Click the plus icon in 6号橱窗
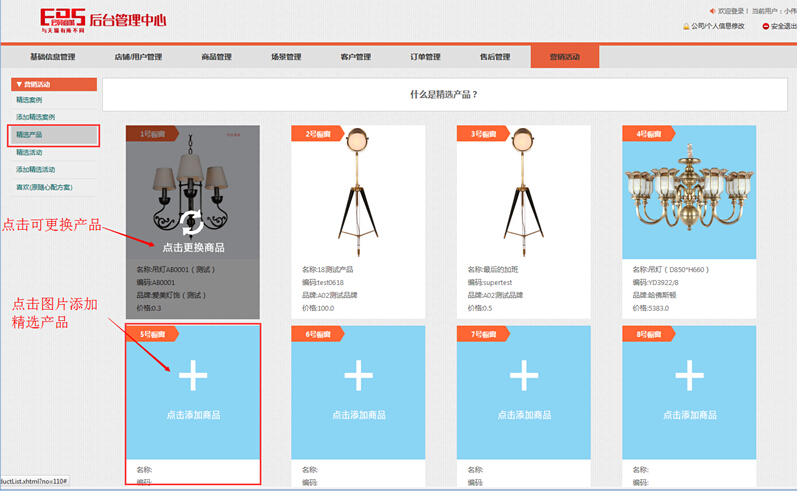The image size is (797, 491). pos(359,376)
